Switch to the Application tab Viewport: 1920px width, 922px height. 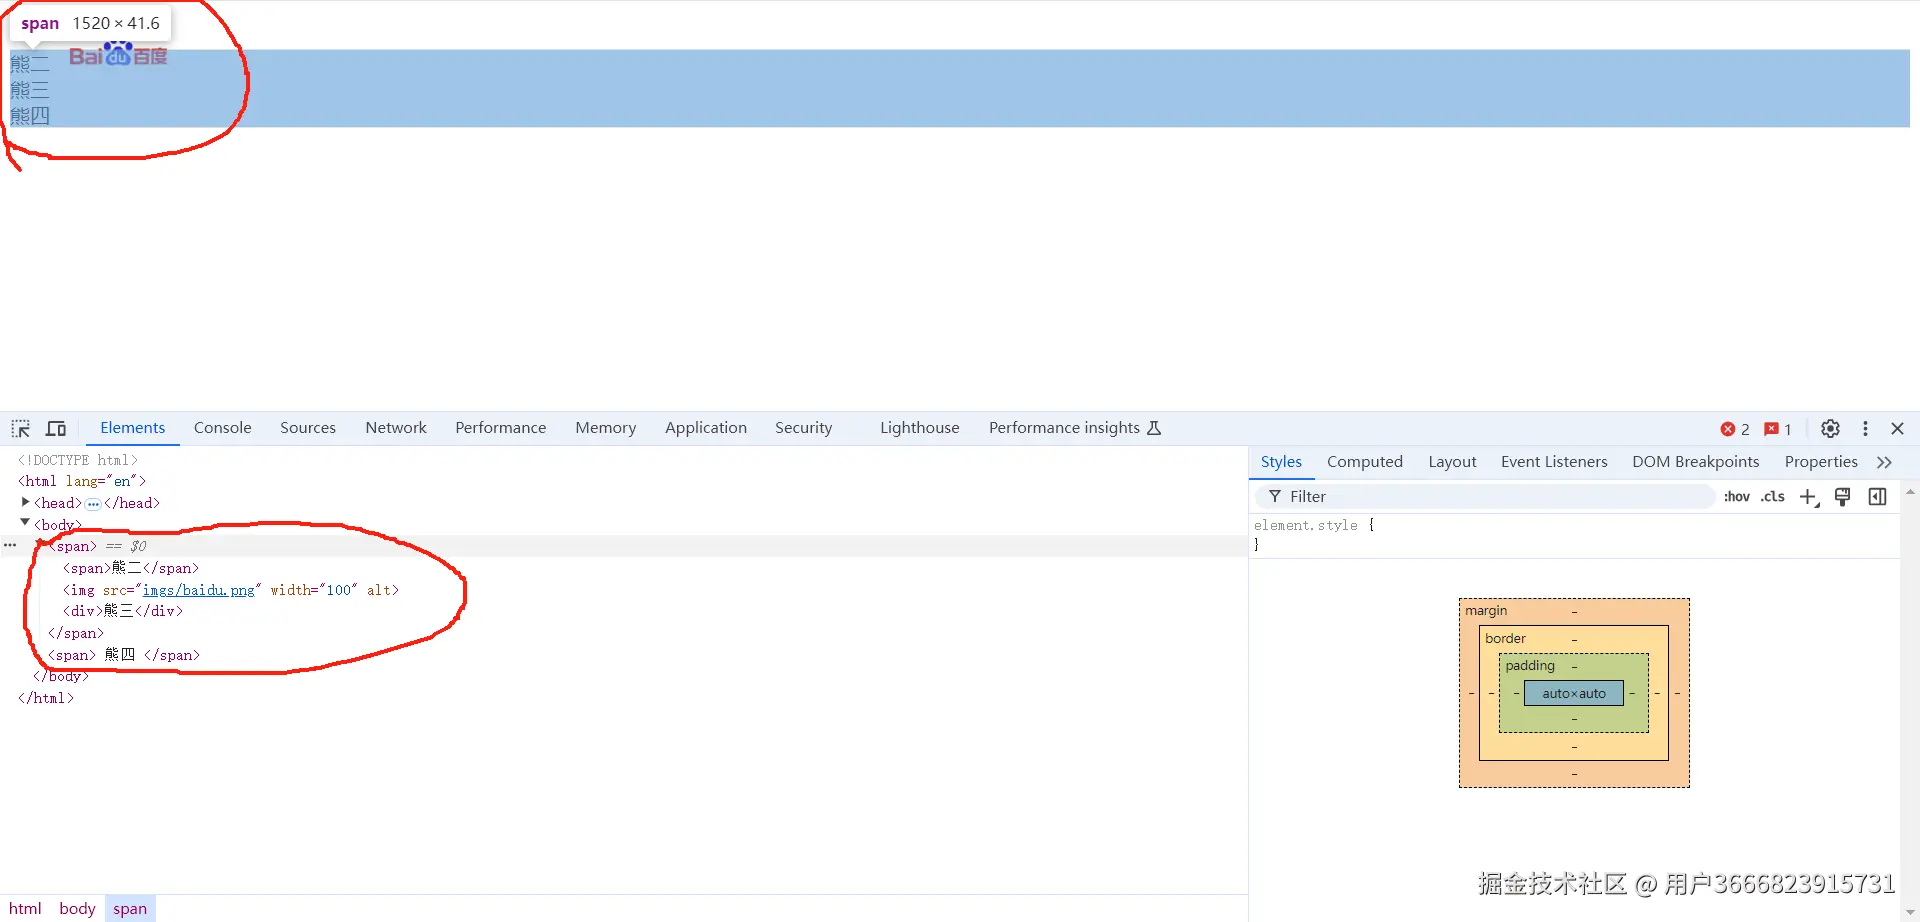pyautogui.click(x=706, y=428)
